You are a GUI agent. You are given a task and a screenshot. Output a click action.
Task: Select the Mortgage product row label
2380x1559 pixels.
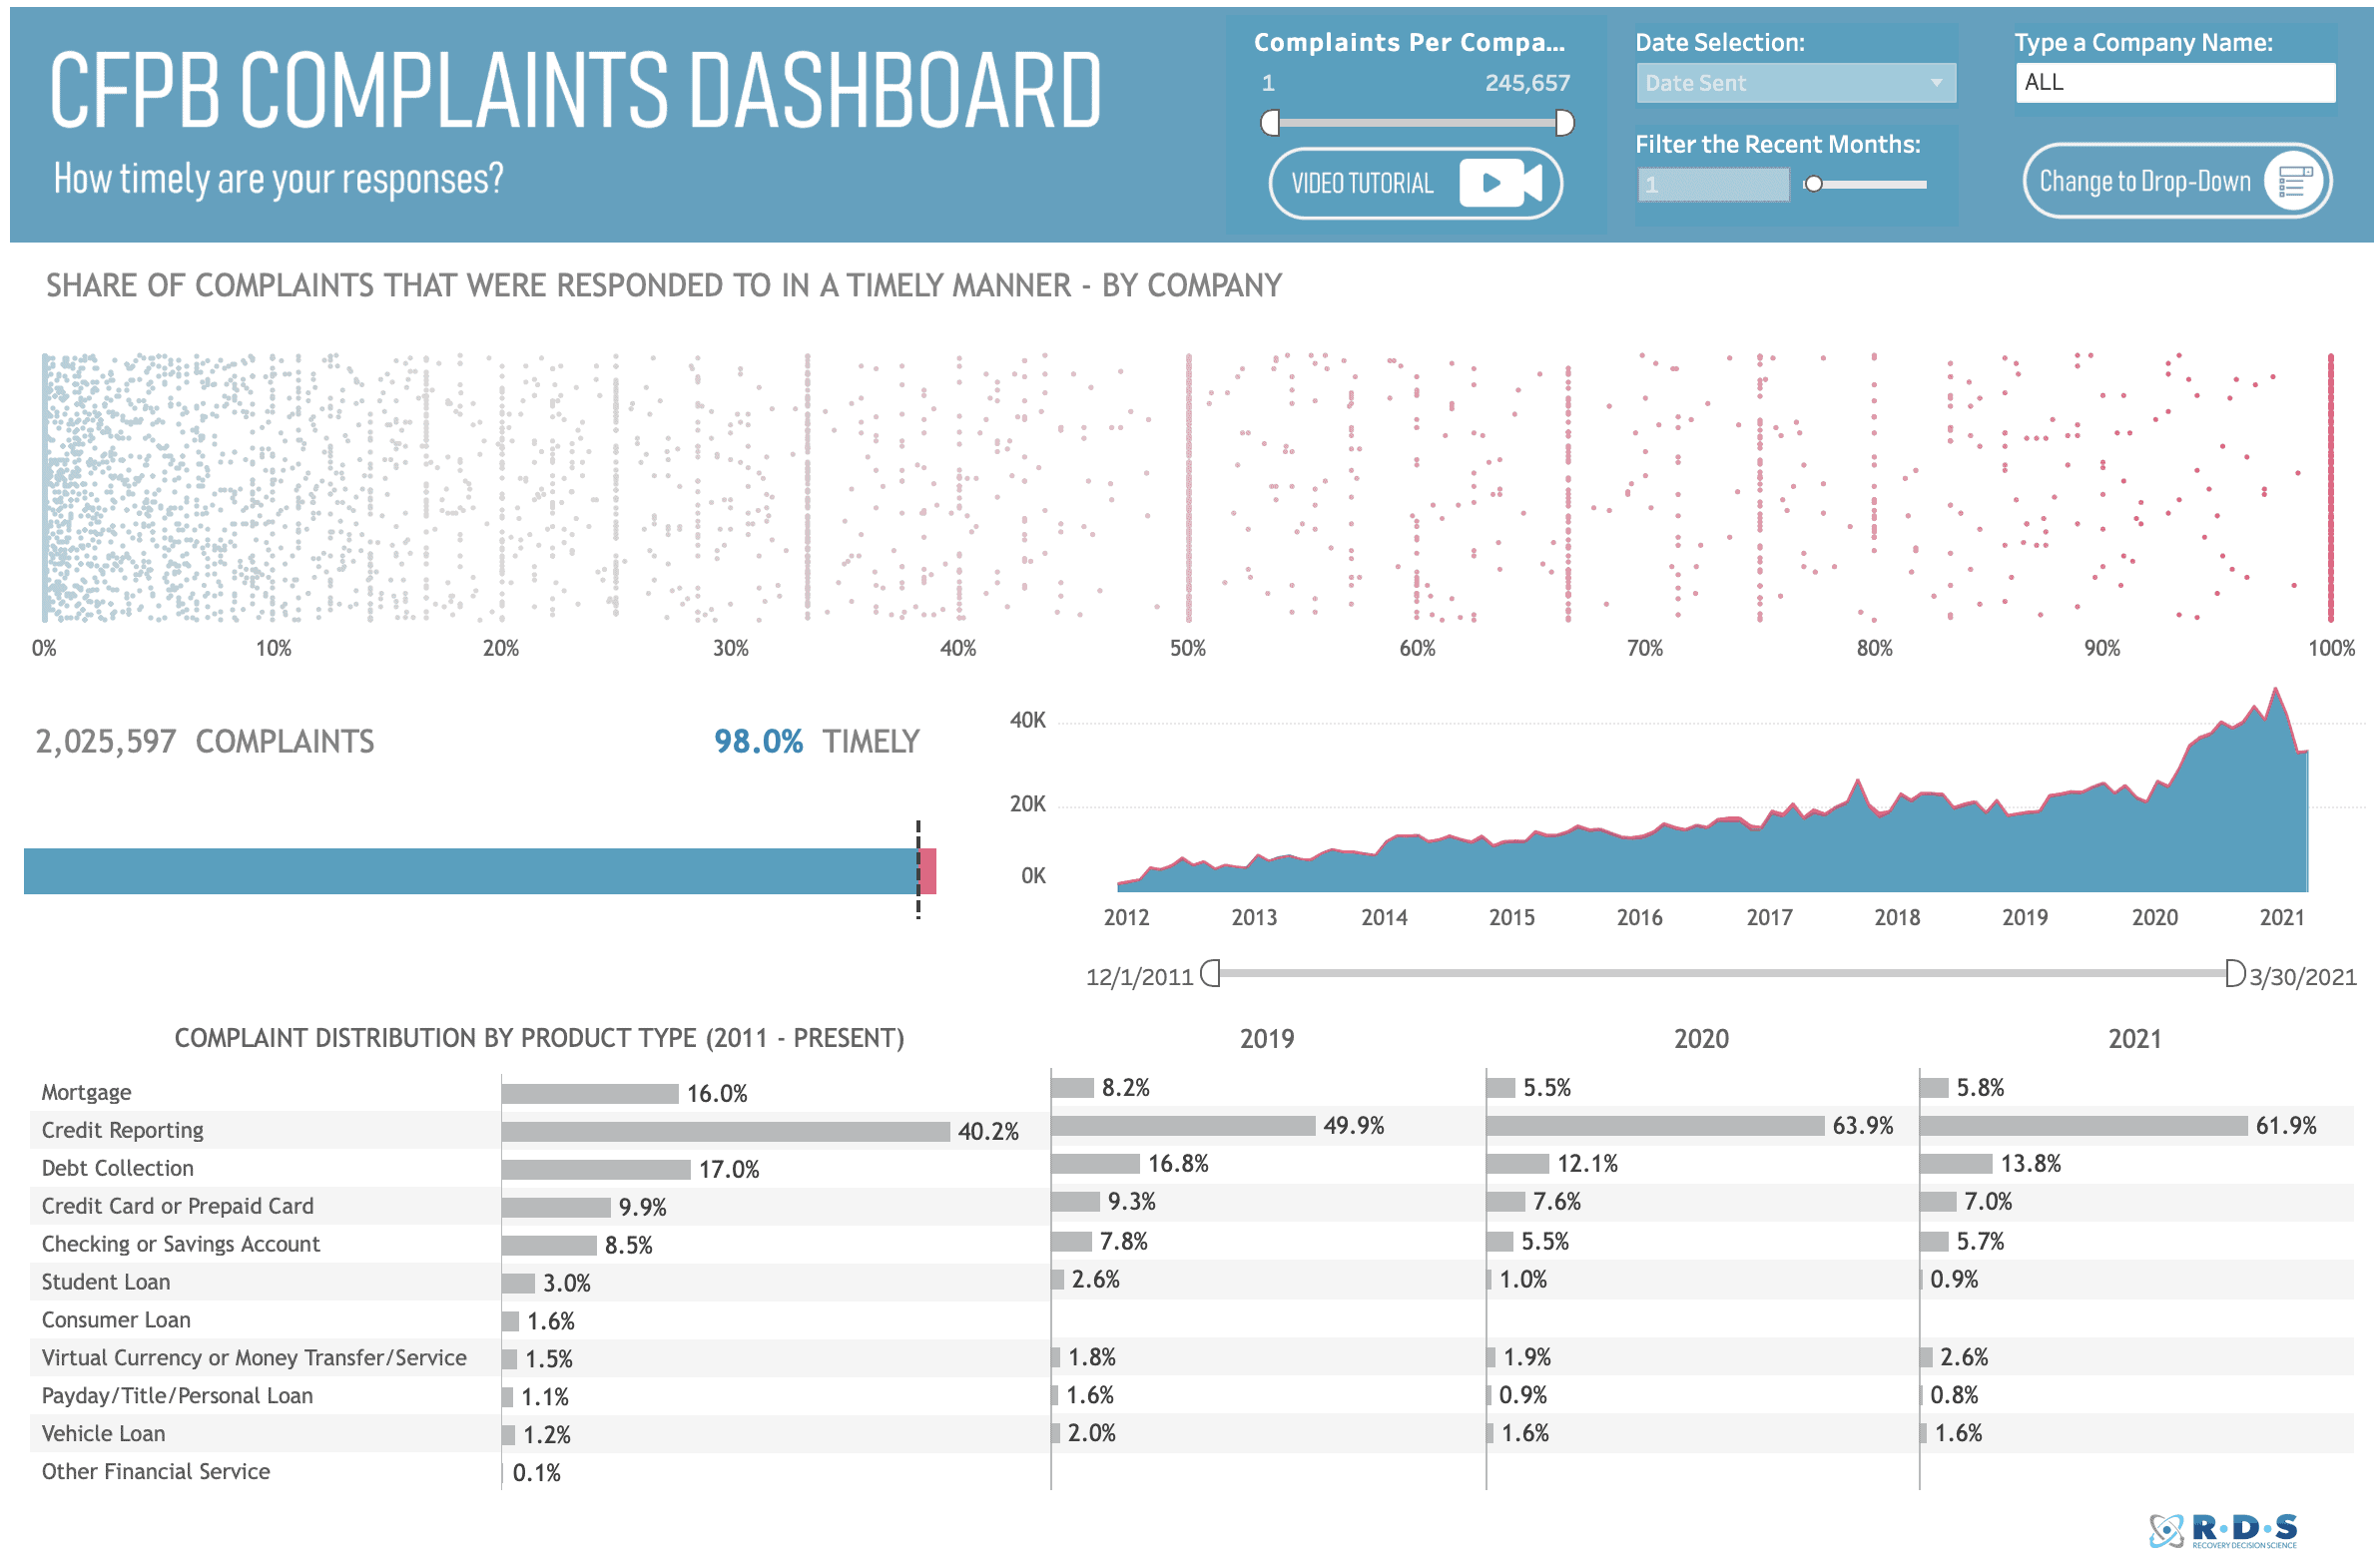[x=87, y=1092]
